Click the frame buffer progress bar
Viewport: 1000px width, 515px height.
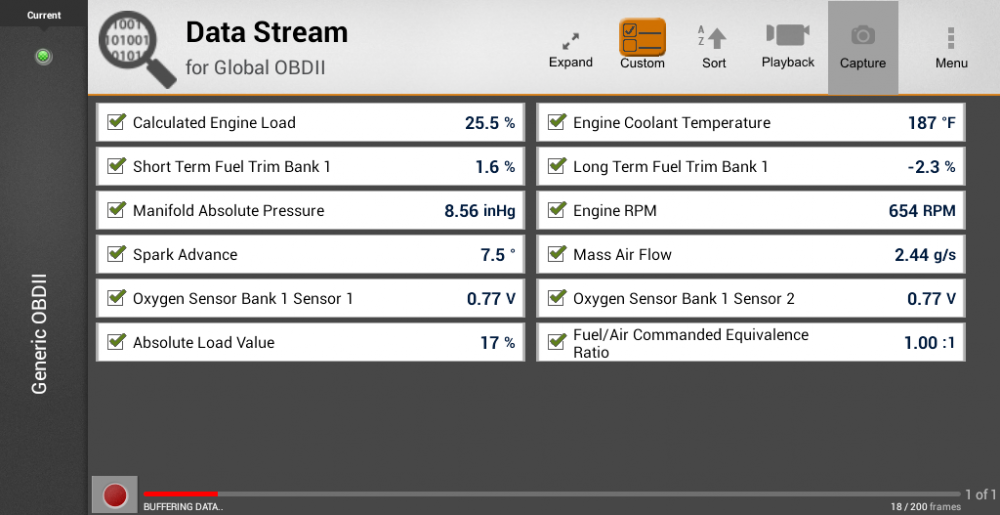(552, 494)
